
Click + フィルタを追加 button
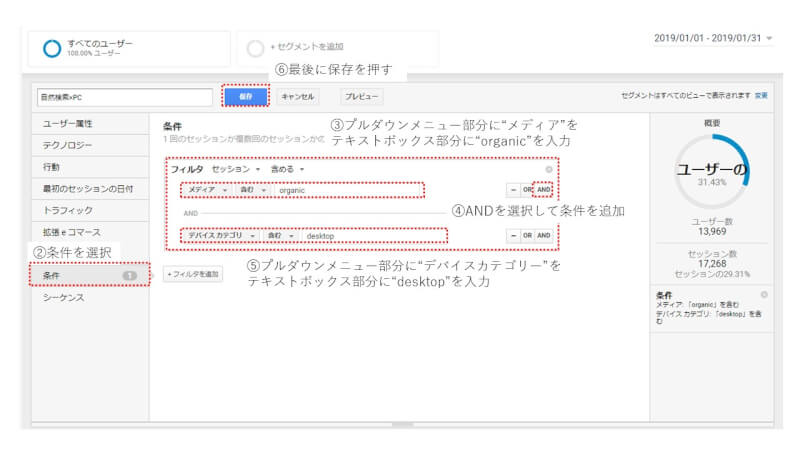(193, 274)
